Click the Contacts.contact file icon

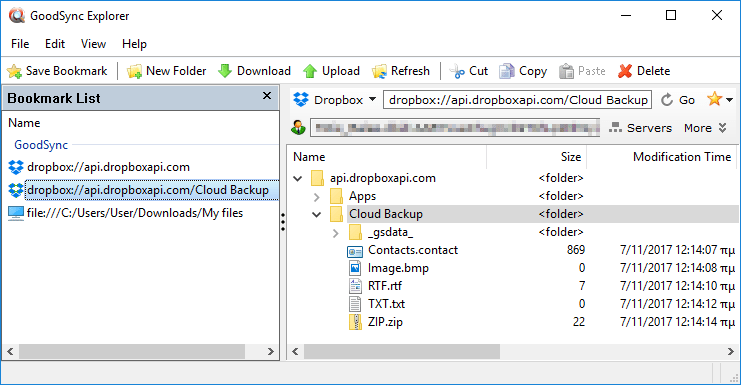click(x=355, y=251)
